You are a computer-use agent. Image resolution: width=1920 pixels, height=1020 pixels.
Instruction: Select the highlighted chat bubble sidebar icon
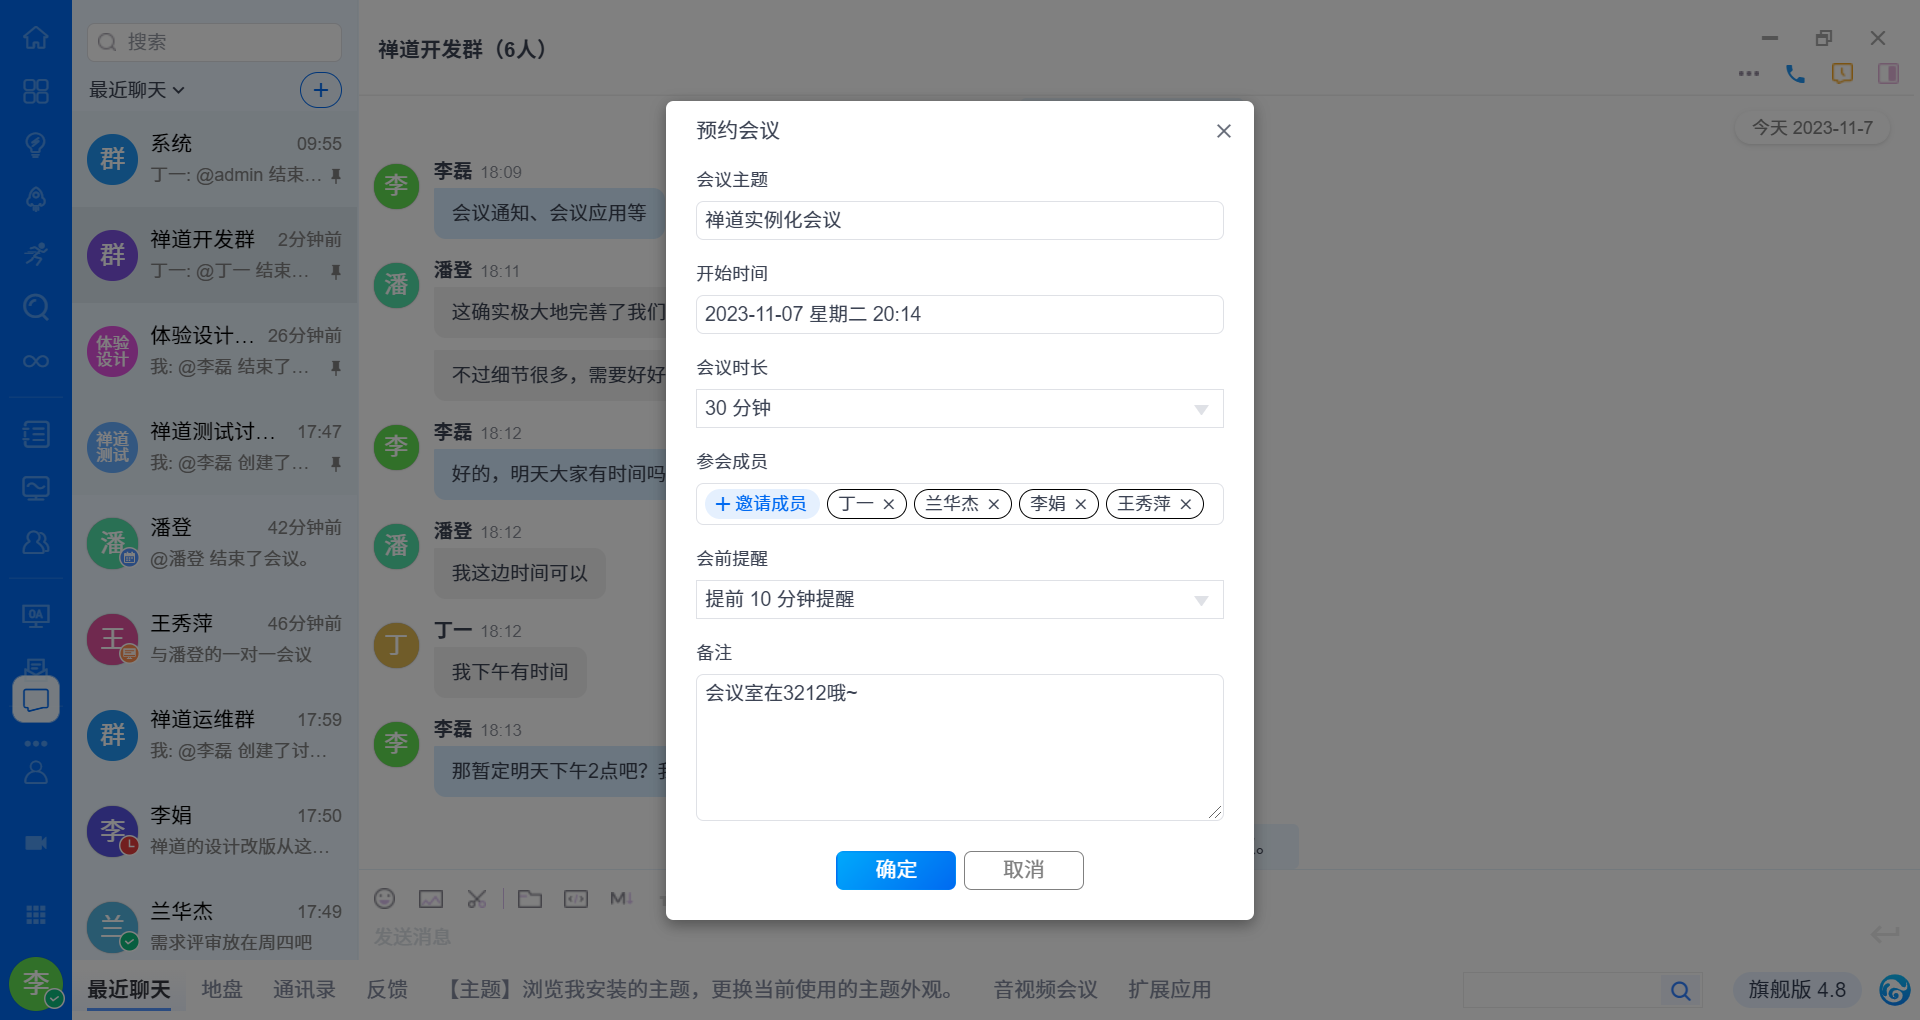tap(36, 699)
